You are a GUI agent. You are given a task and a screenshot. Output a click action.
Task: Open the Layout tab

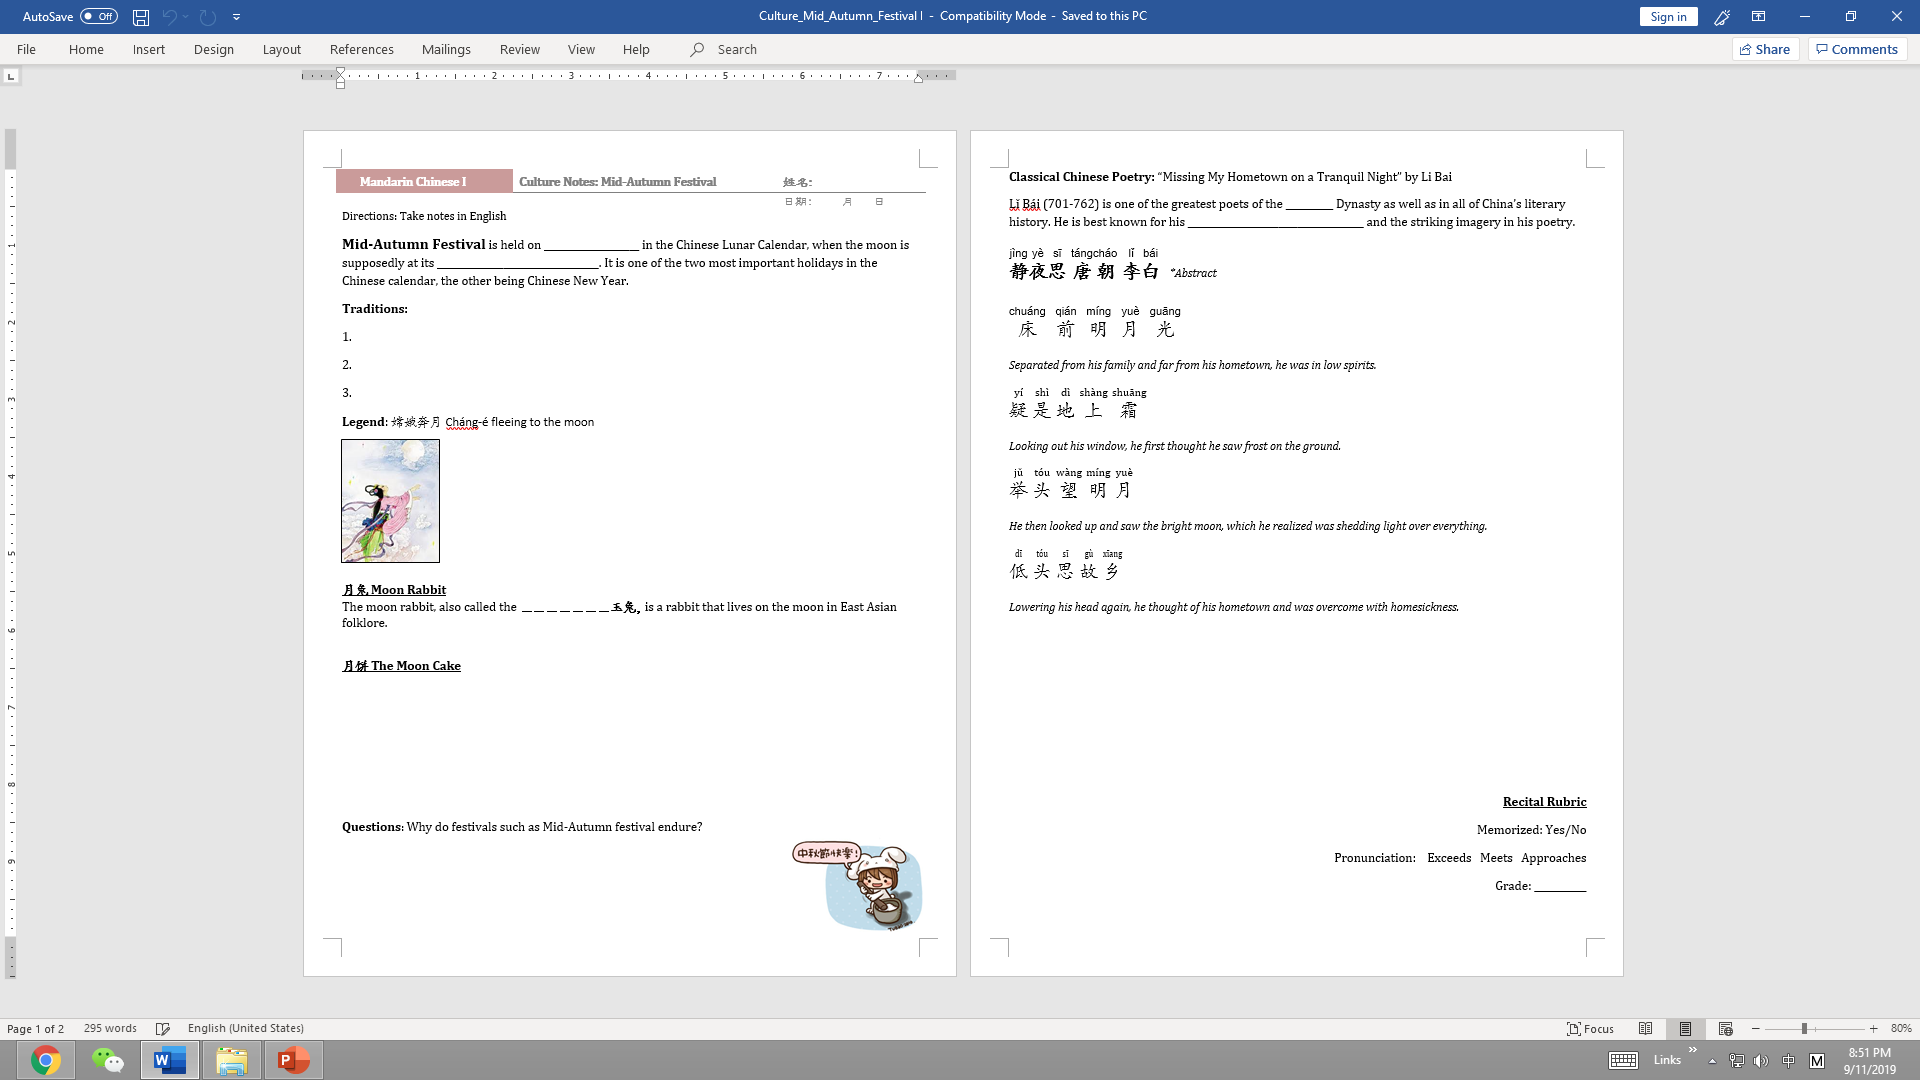282,49
